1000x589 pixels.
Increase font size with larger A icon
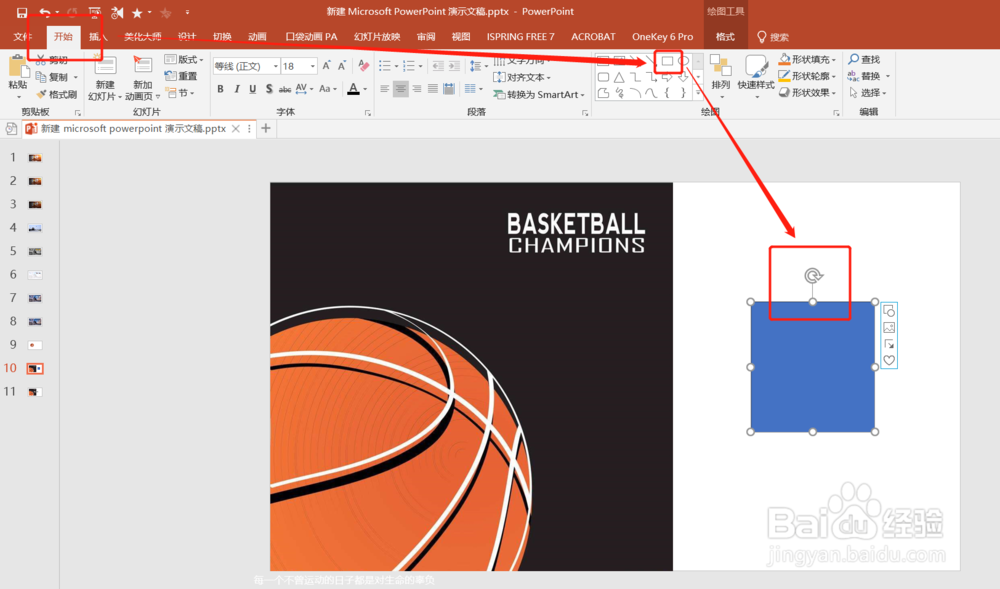[327, 66]
